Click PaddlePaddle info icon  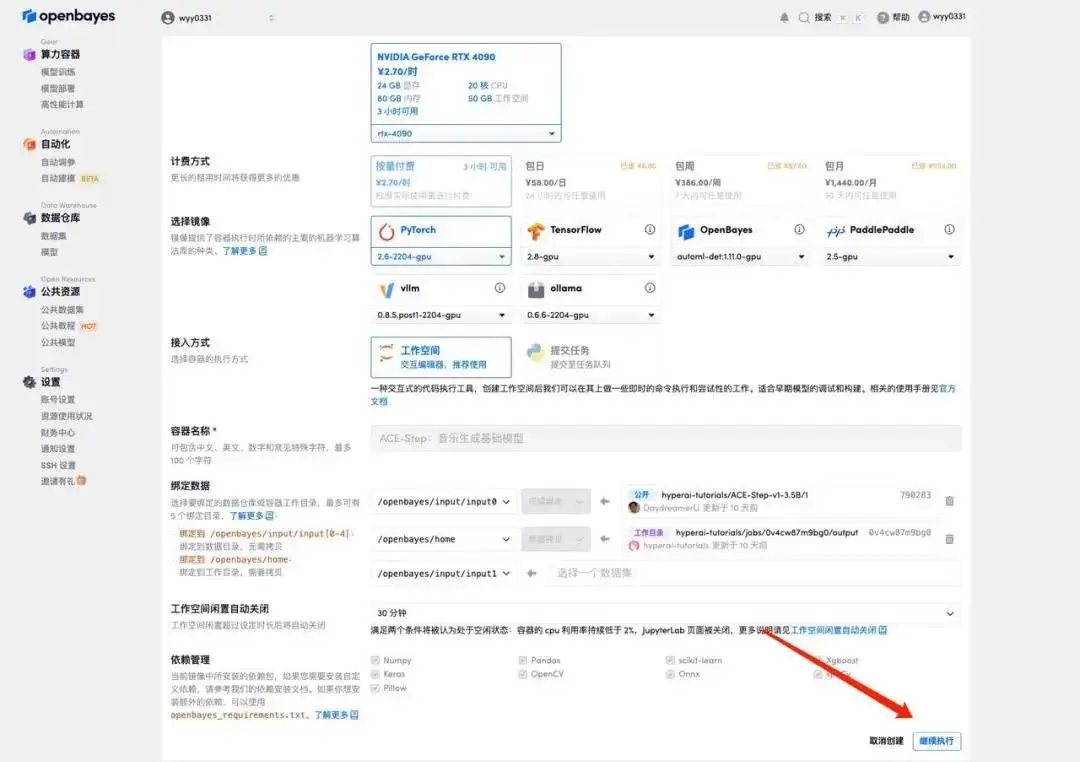(949, 229)
